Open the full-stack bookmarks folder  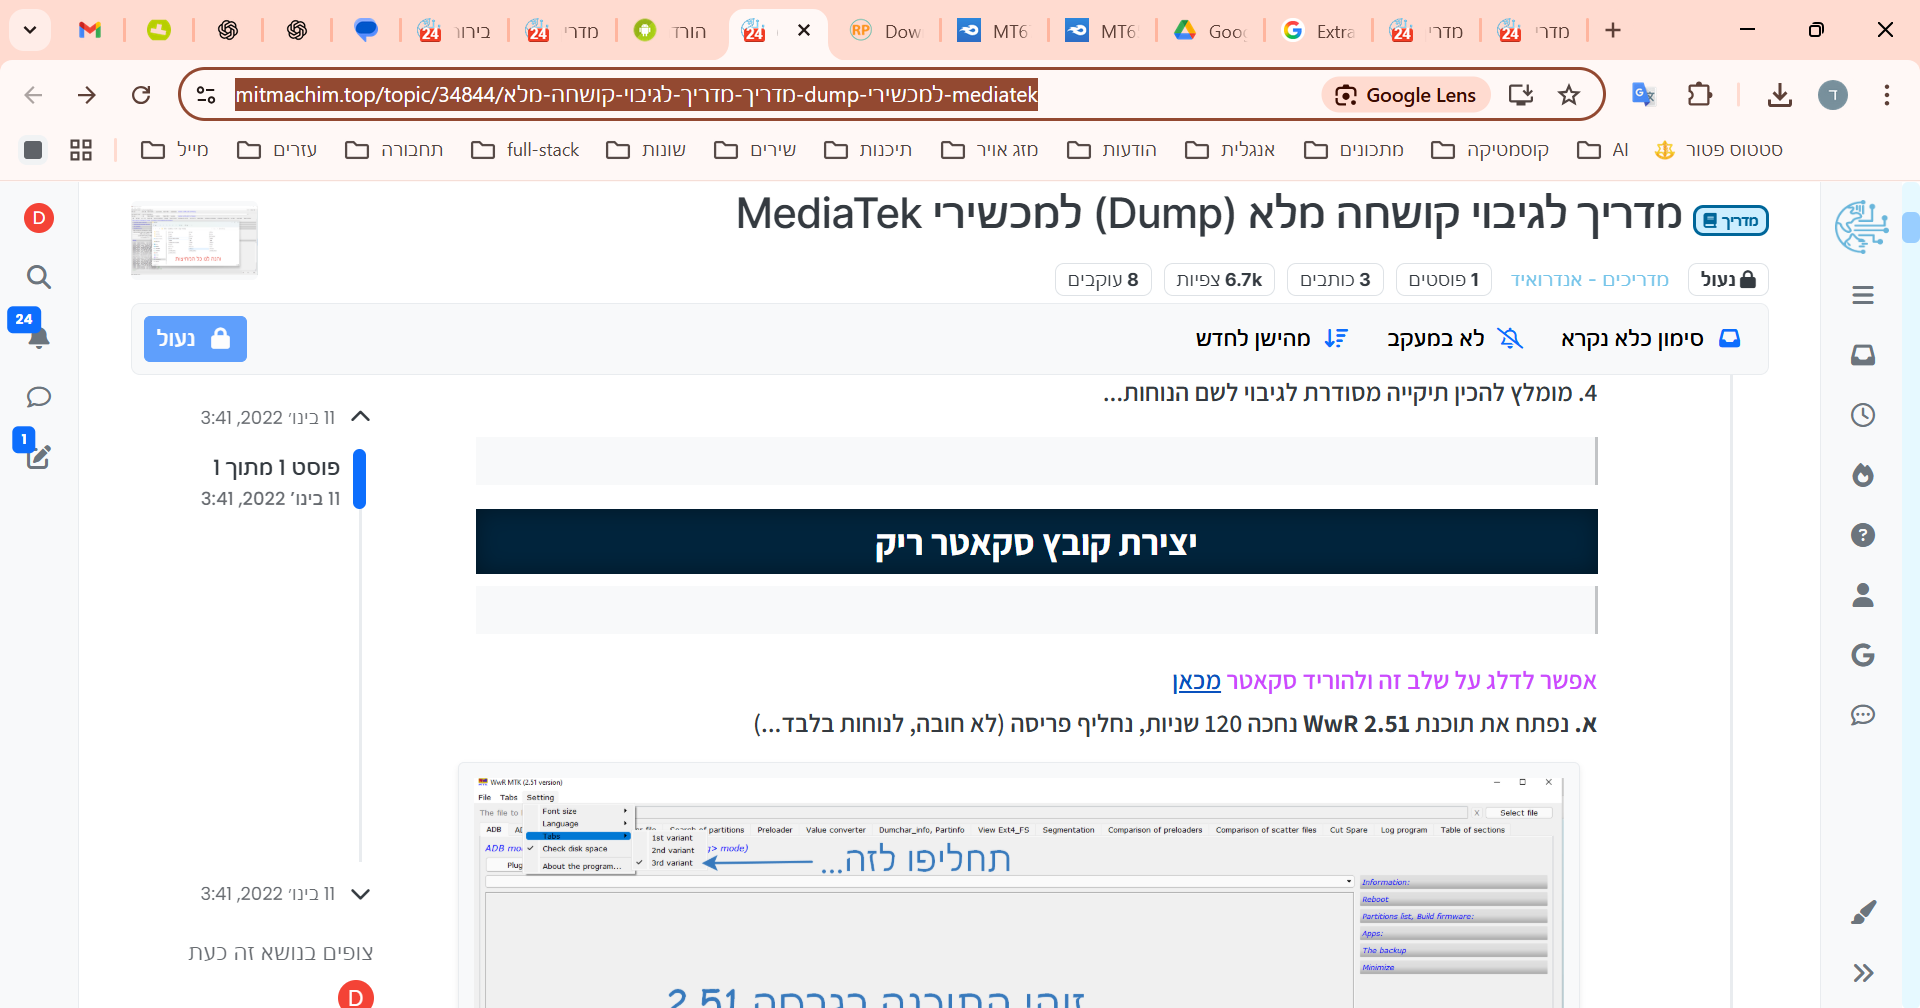tap(526, 150)
